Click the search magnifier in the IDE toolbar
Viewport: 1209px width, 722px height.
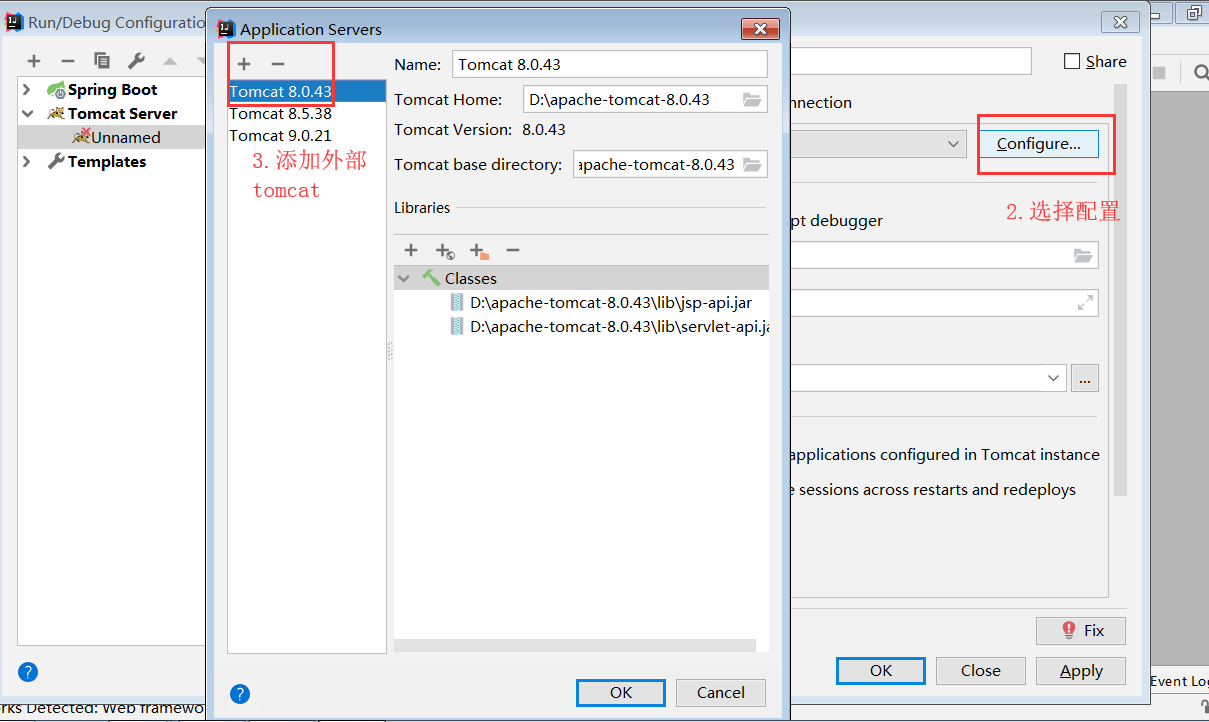point(1200,72)
